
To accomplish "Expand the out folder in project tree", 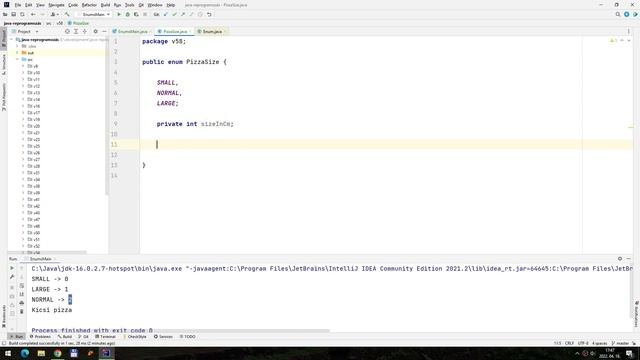I will coord(17,53).
